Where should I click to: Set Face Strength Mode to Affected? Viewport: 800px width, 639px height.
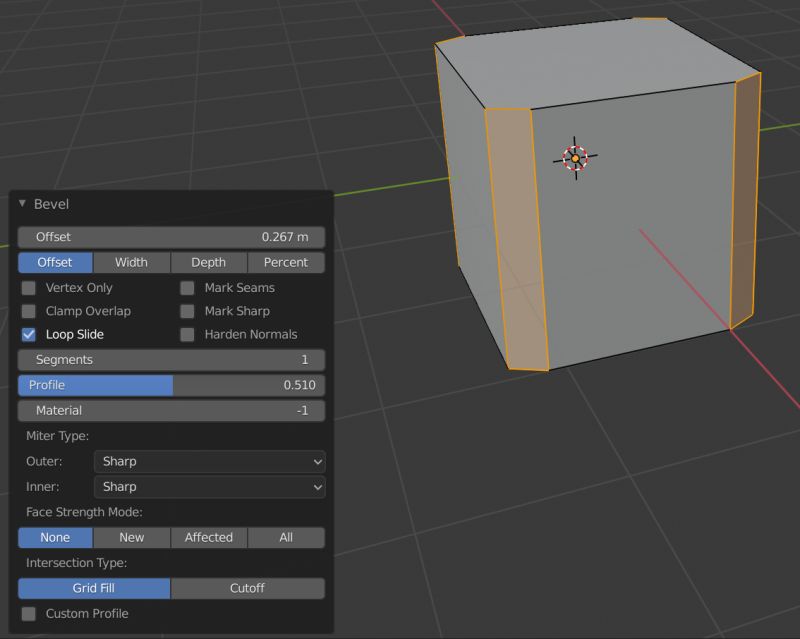pyautogui.click(x=208, y=537)
